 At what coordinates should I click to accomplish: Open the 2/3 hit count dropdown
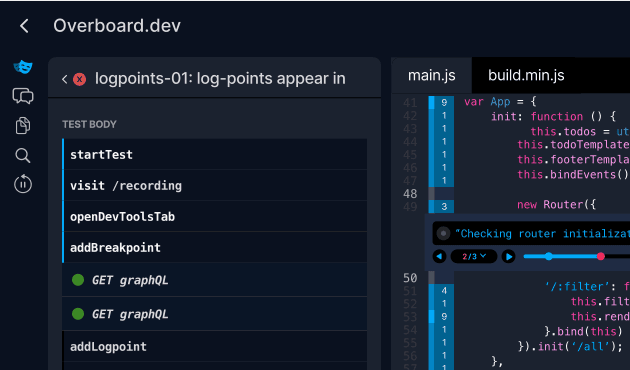[x=474, y=256]
